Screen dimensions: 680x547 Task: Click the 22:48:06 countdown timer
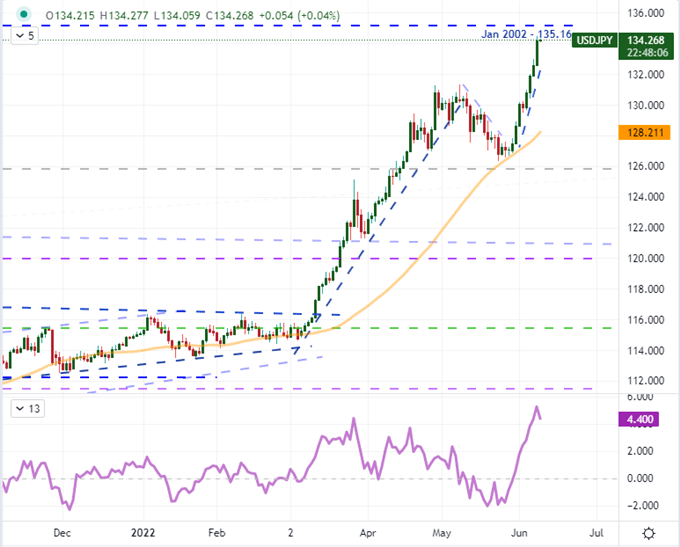pos(646,53)
